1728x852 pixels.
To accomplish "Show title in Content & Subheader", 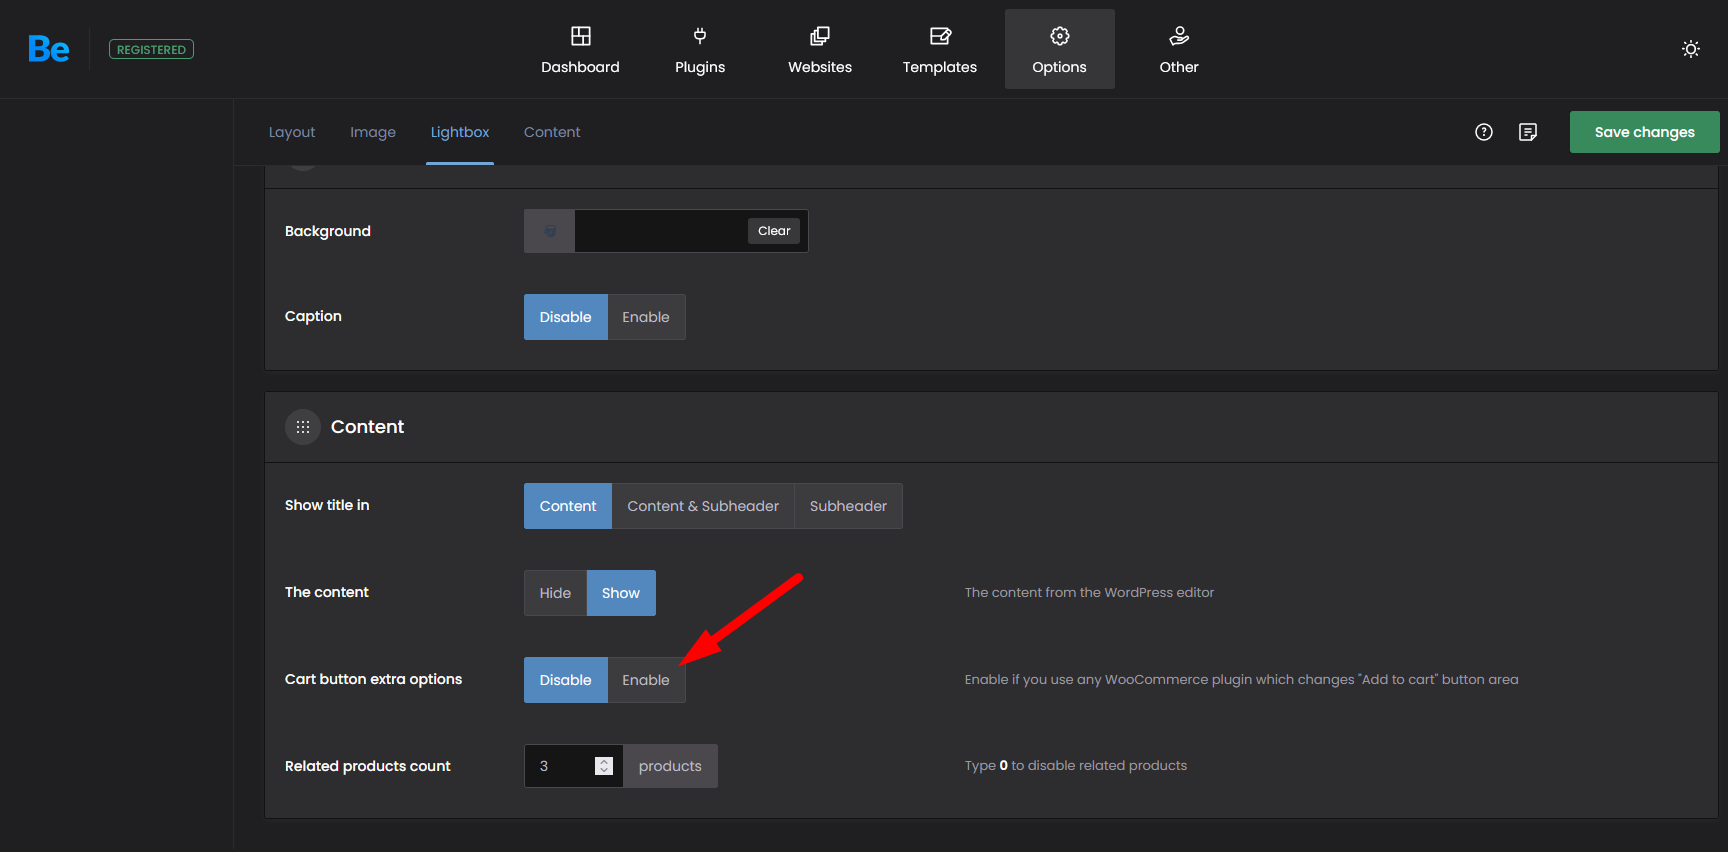I will click(x=703, y=506).
